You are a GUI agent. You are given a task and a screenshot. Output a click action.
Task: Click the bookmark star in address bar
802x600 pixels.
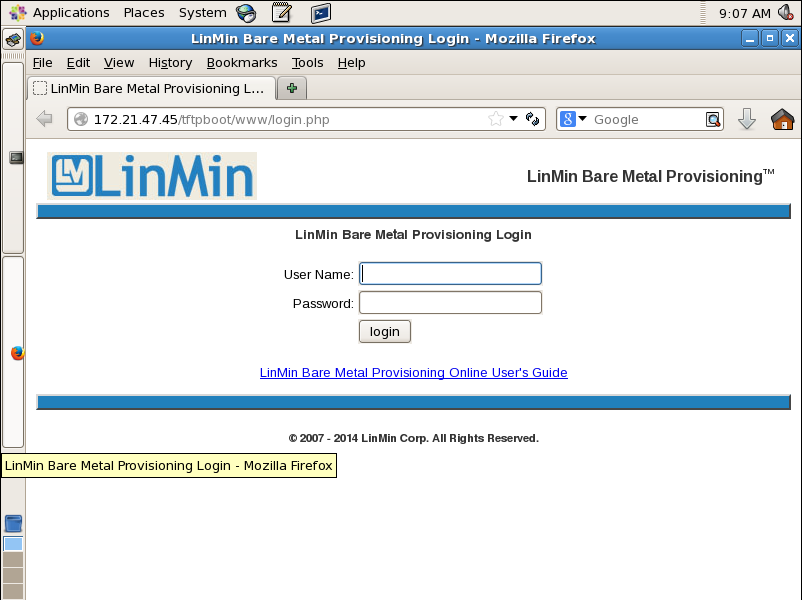495,119
